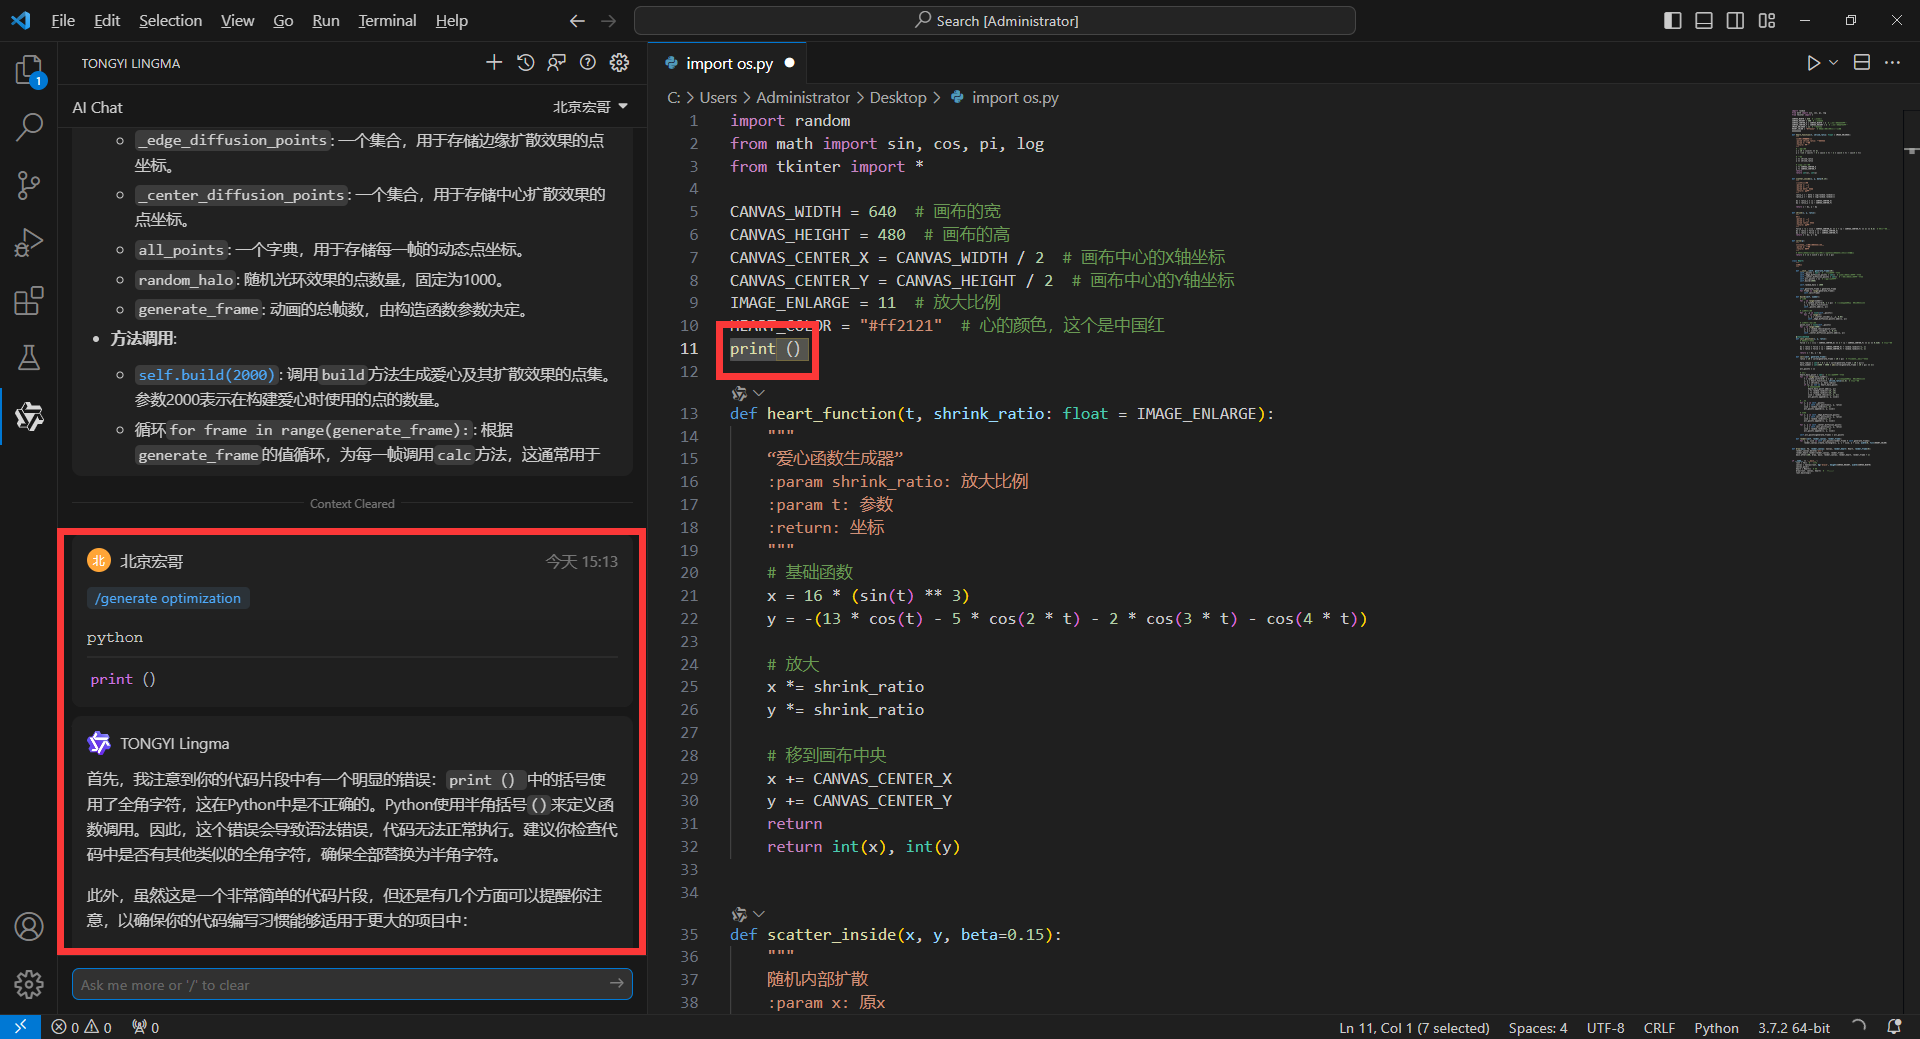Open problems via errors and warnings count

[82, 1027]
